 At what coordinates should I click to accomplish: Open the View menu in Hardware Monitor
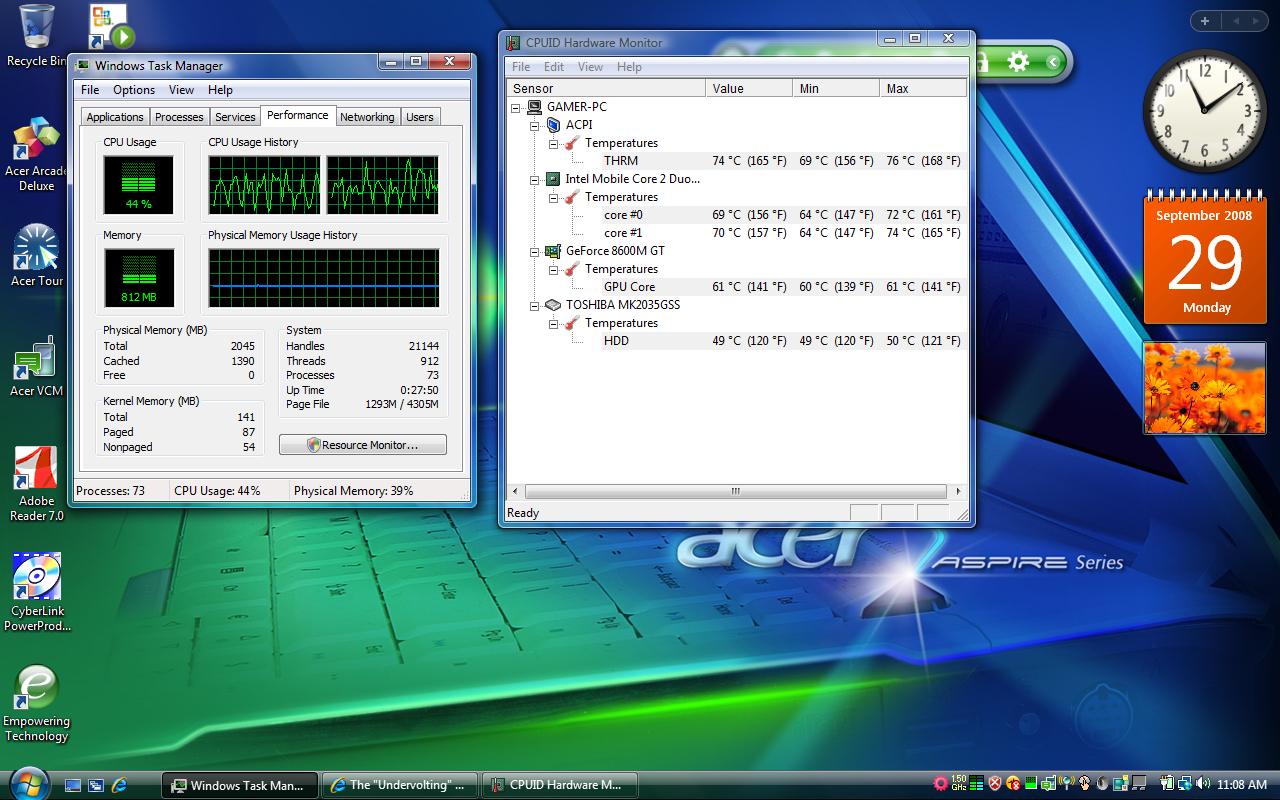coord(590,67)
